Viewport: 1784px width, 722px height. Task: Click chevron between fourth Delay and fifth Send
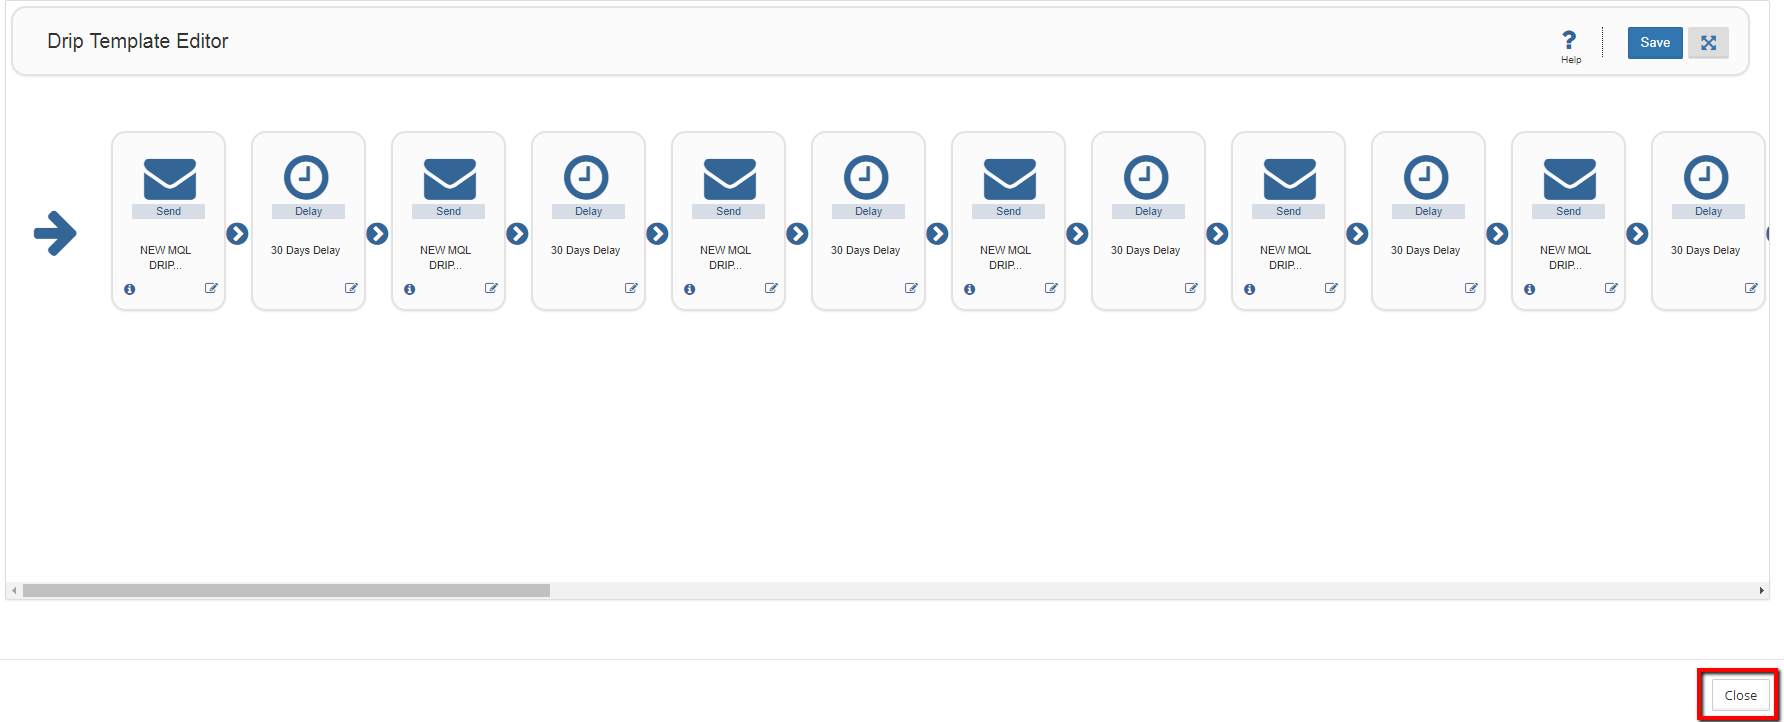pyautogui.click(x=1217, y=233)
